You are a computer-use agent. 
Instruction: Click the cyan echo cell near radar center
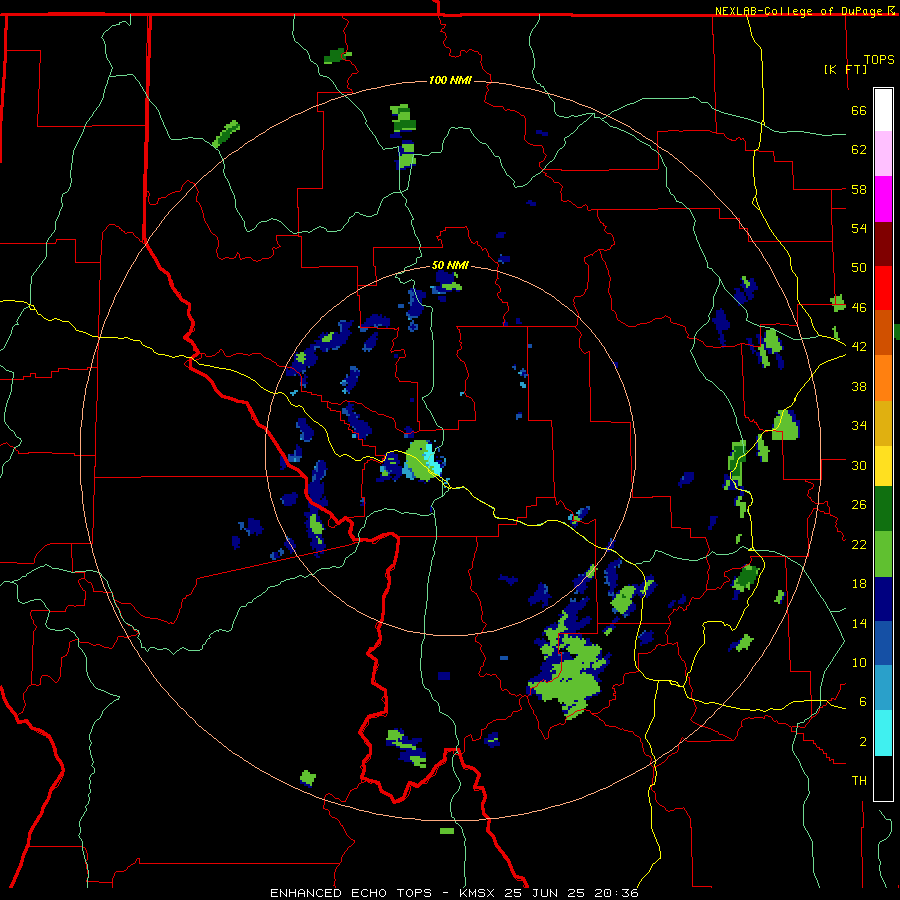[430, 459]
